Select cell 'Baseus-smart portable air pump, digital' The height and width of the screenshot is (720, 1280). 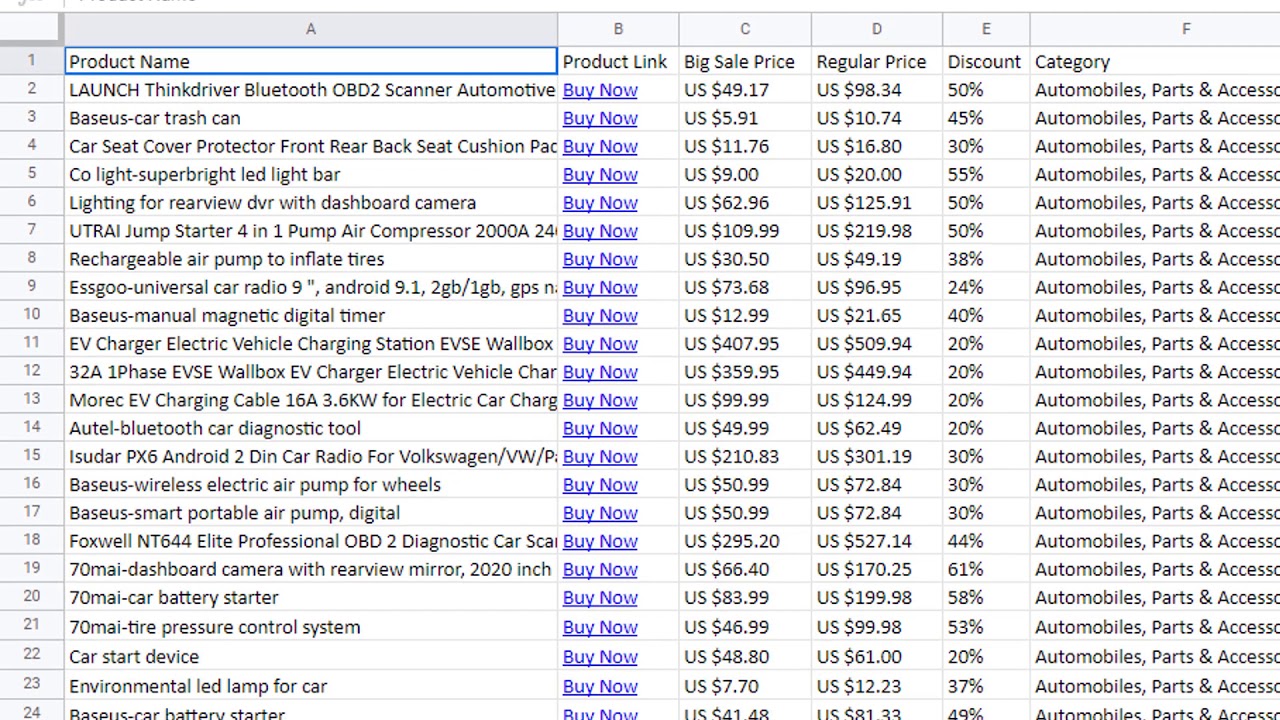click(x=311, y=513)
